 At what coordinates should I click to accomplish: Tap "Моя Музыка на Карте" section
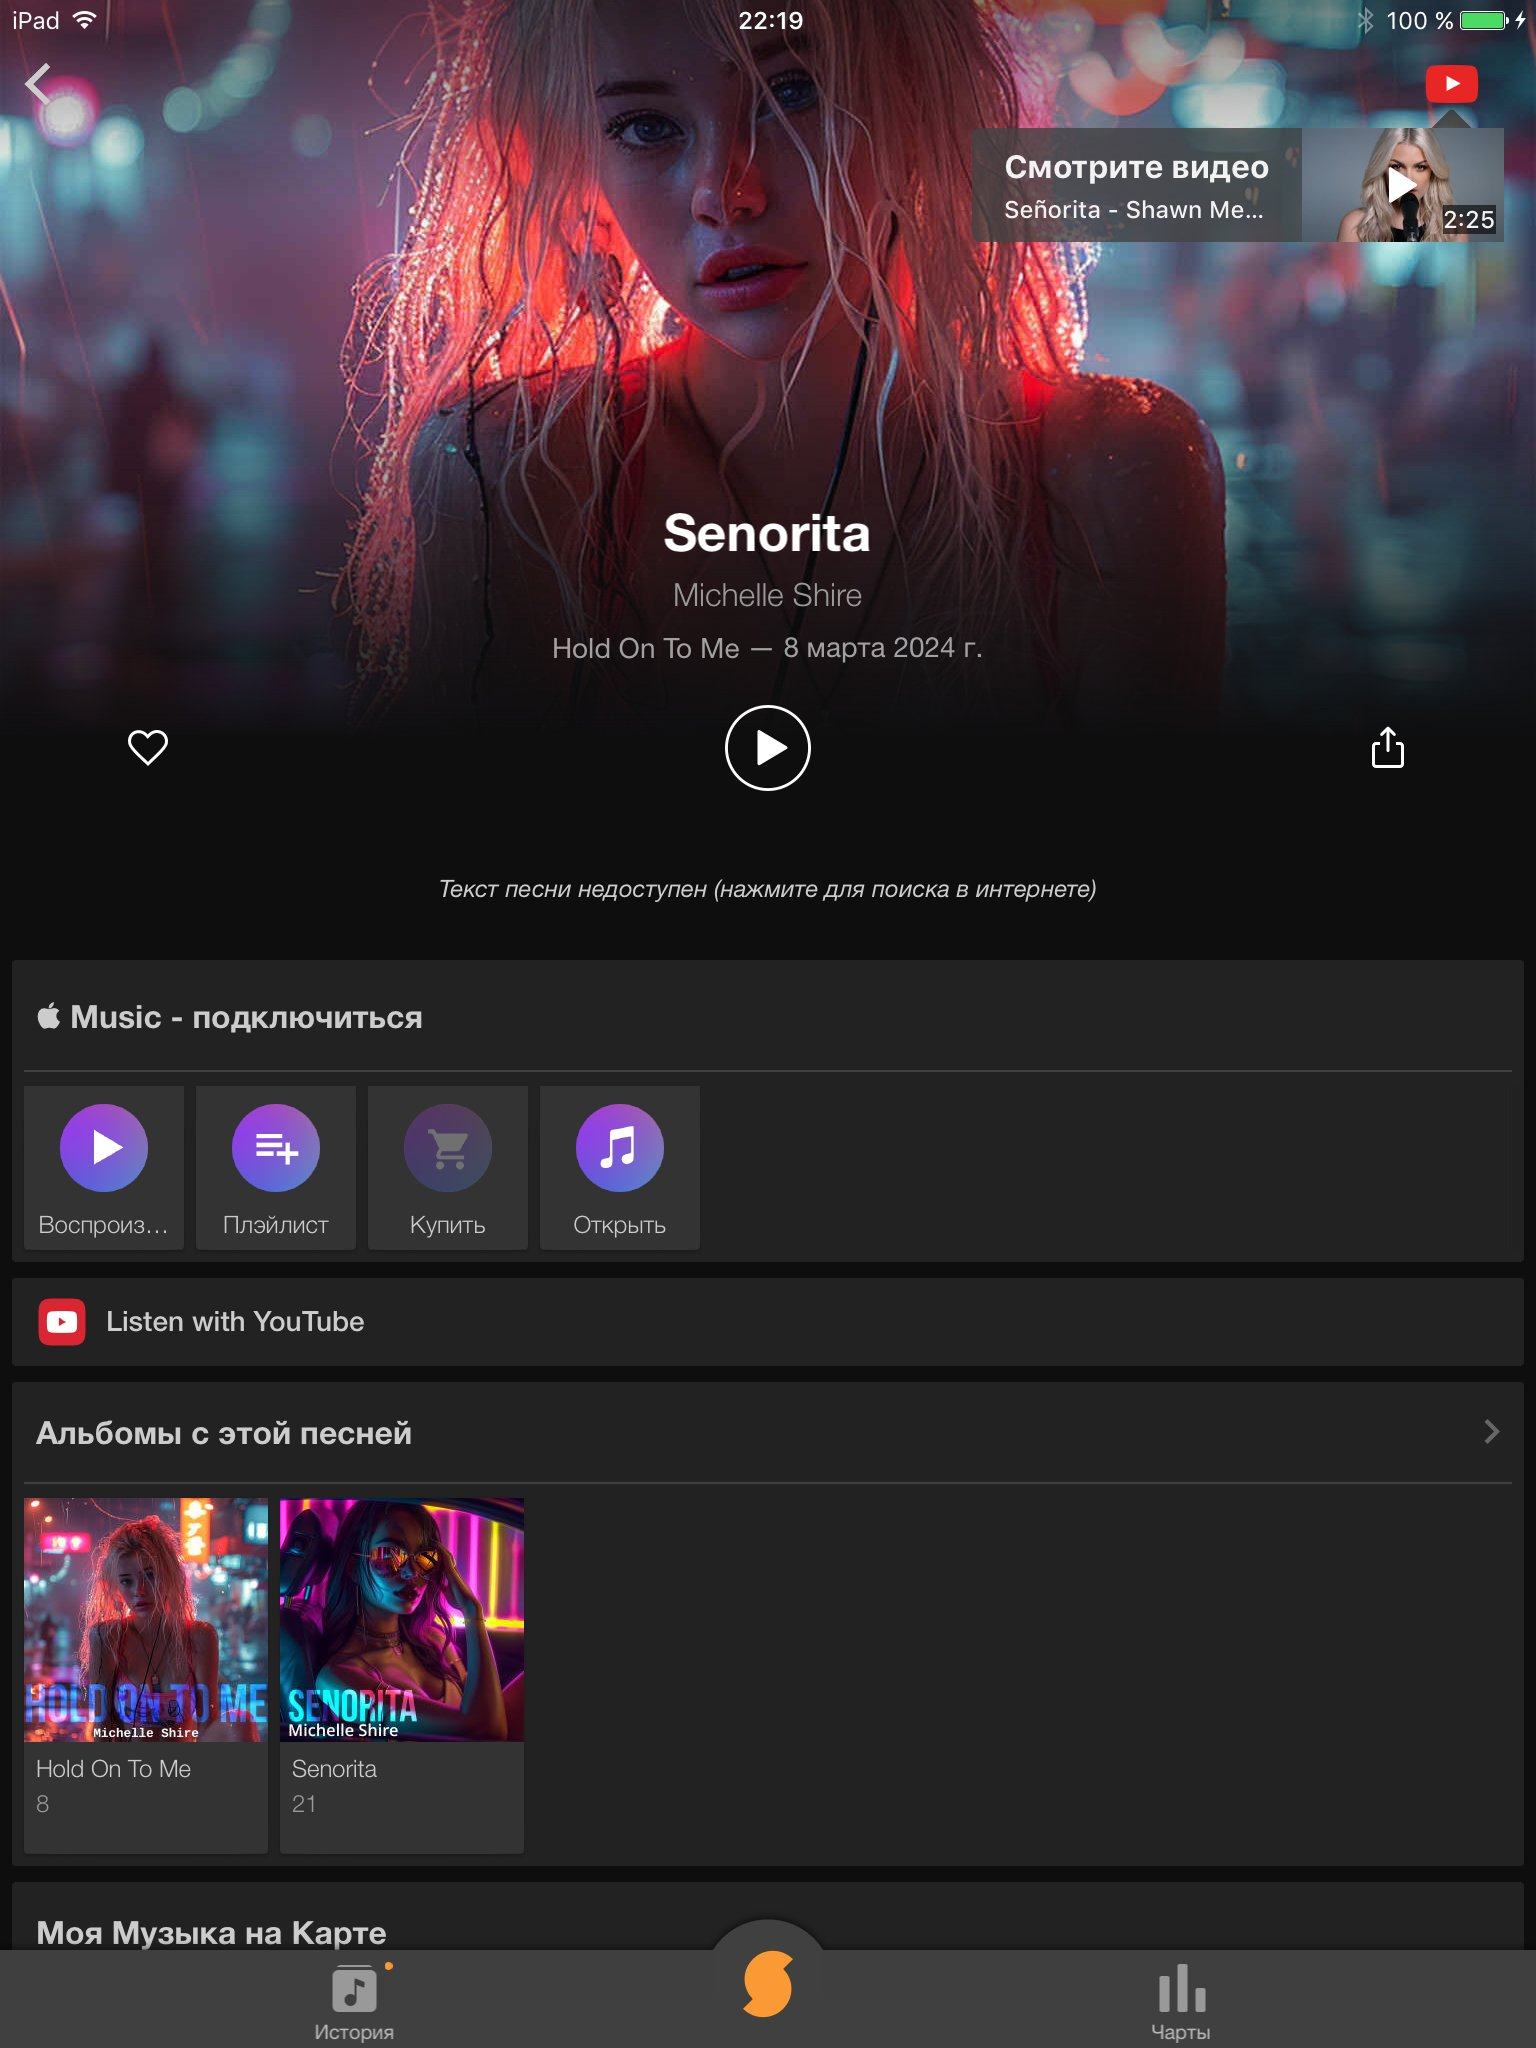coord(211,1932)
